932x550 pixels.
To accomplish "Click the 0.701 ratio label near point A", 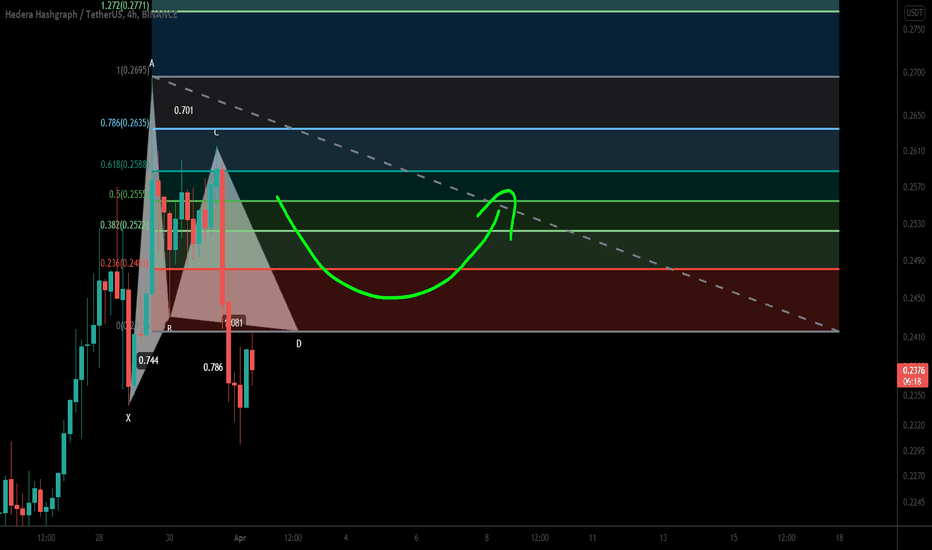I will click(184, 111).
